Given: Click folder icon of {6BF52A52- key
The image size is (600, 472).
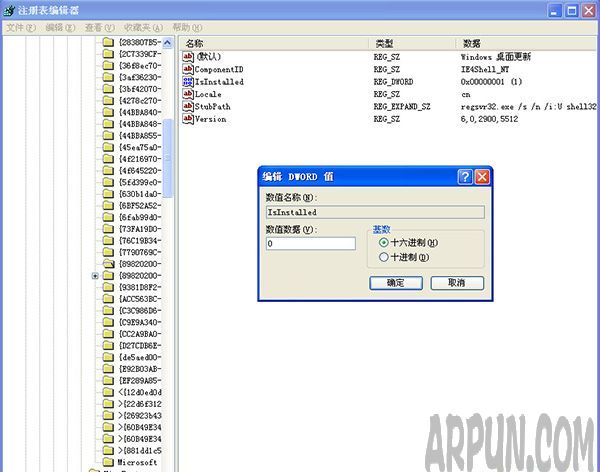Looking at the screenshot, I should 109,206.
